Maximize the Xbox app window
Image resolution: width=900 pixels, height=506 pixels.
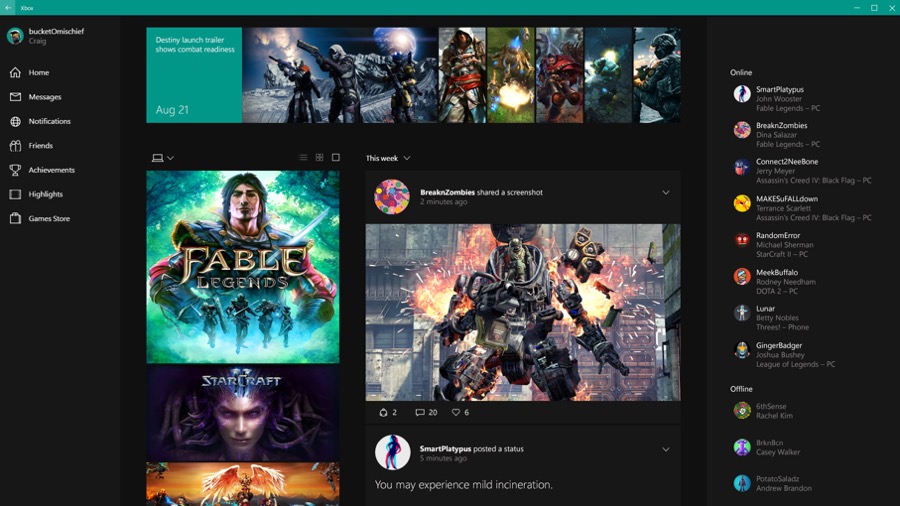click(x=874, y=7)
